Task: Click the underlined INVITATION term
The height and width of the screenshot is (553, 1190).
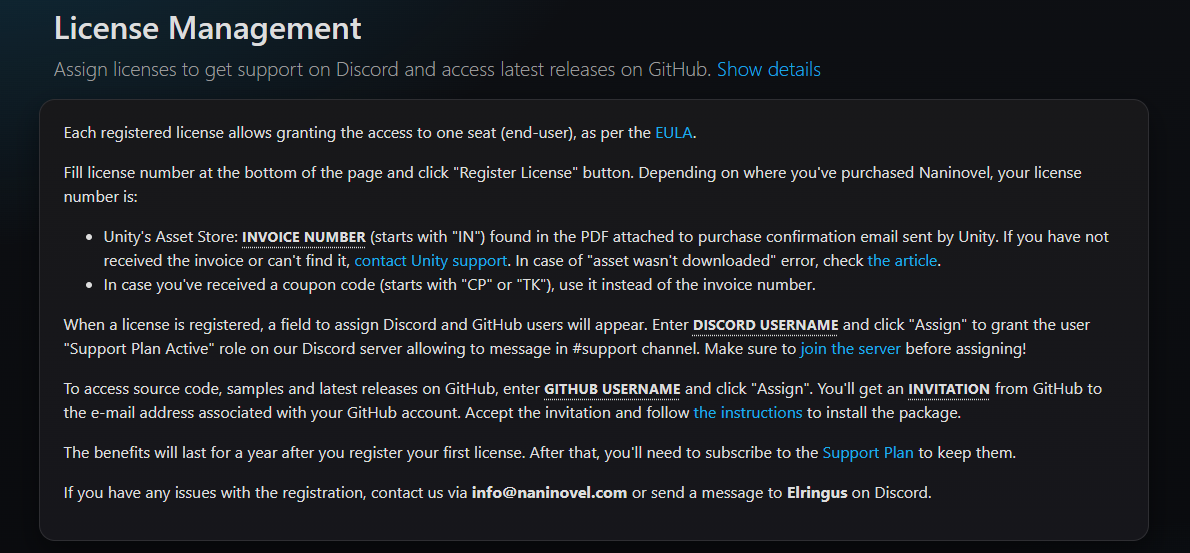Action: tap(948, 388)
